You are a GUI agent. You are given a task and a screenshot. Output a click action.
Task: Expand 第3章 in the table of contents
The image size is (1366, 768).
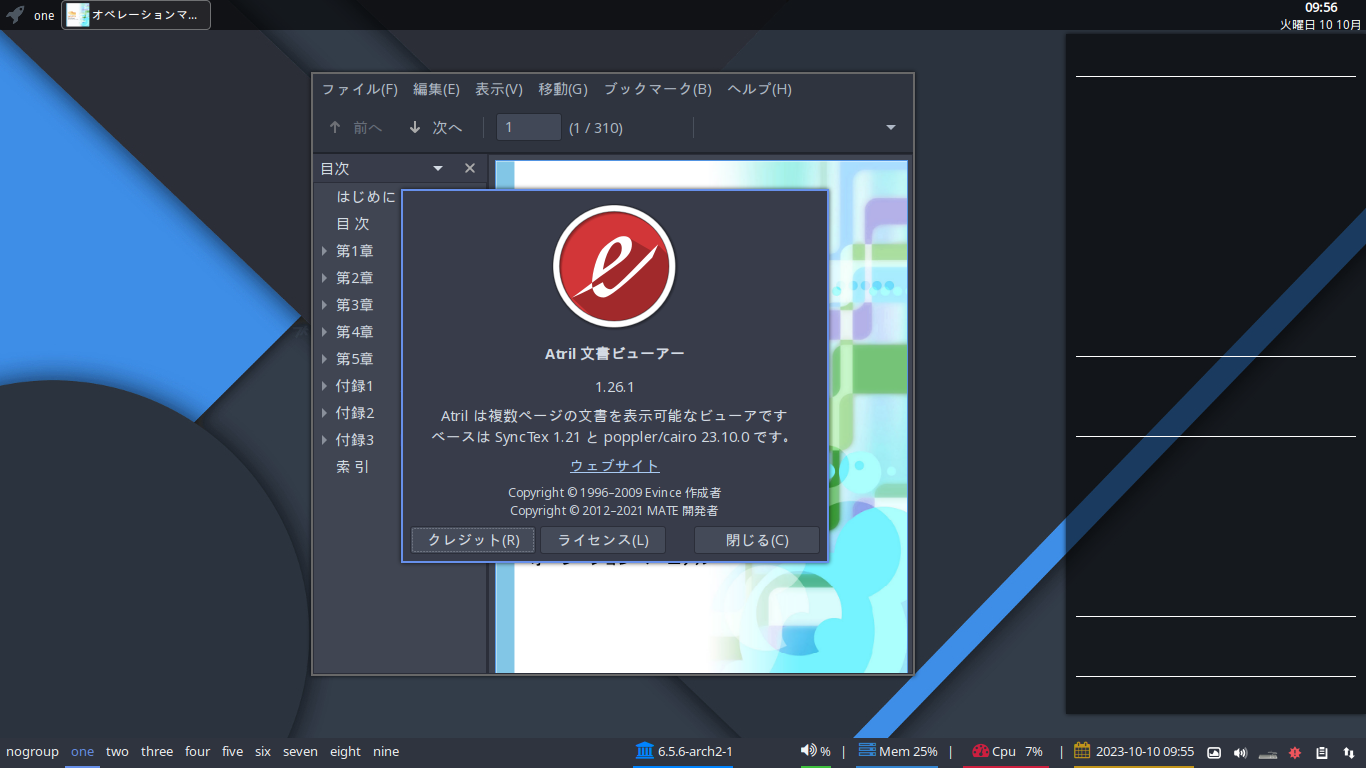pyautogui.click(x=325, y=305)
